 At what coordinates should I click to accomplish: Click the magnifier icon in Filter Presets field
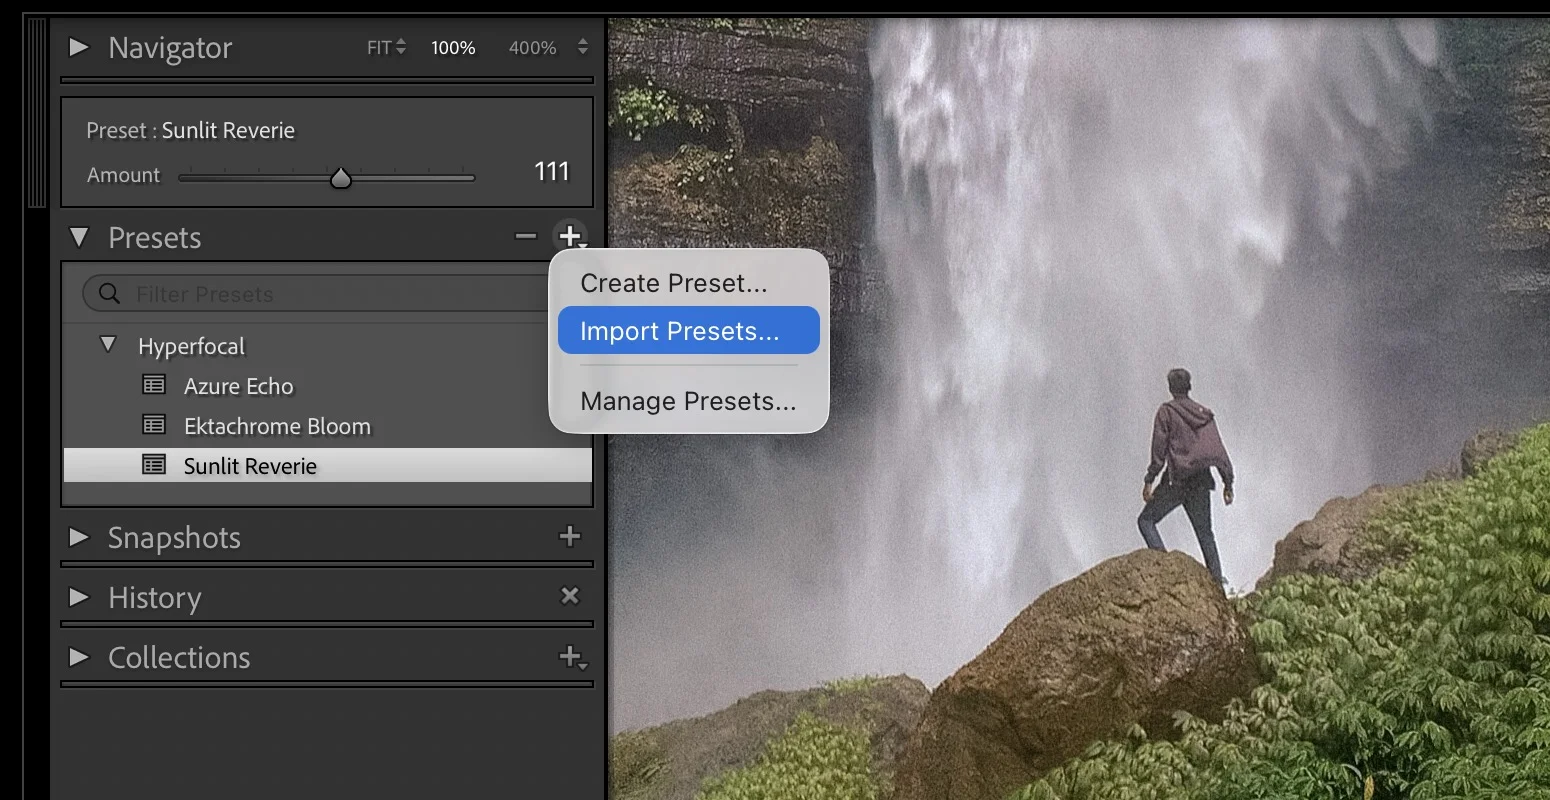point(108,293)
